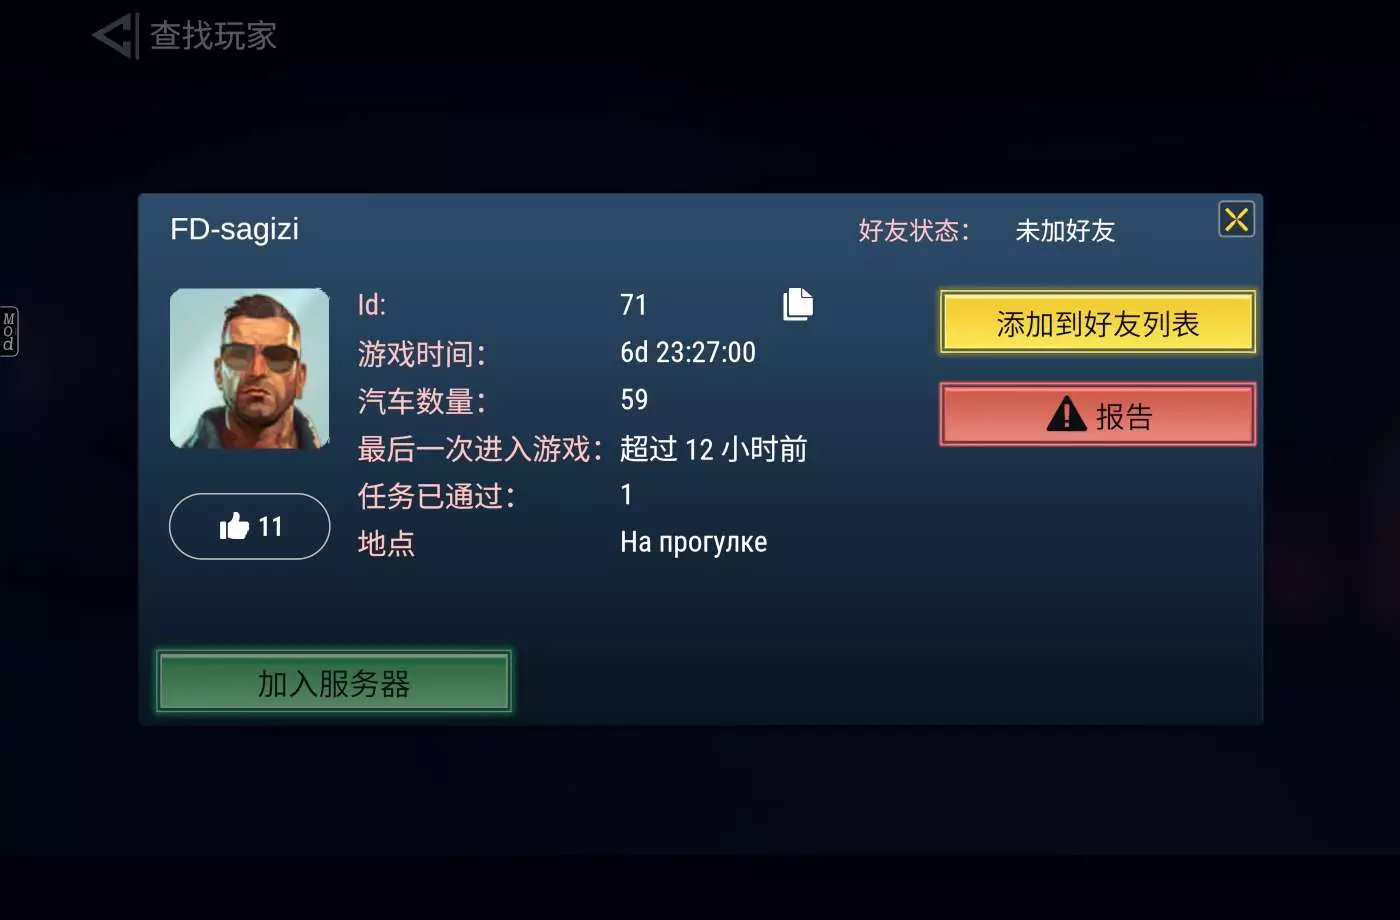Click the back arrow next to 查找玩家
Screen dimensions: 1400x920
pyautogui.click(x=115, y=36)
